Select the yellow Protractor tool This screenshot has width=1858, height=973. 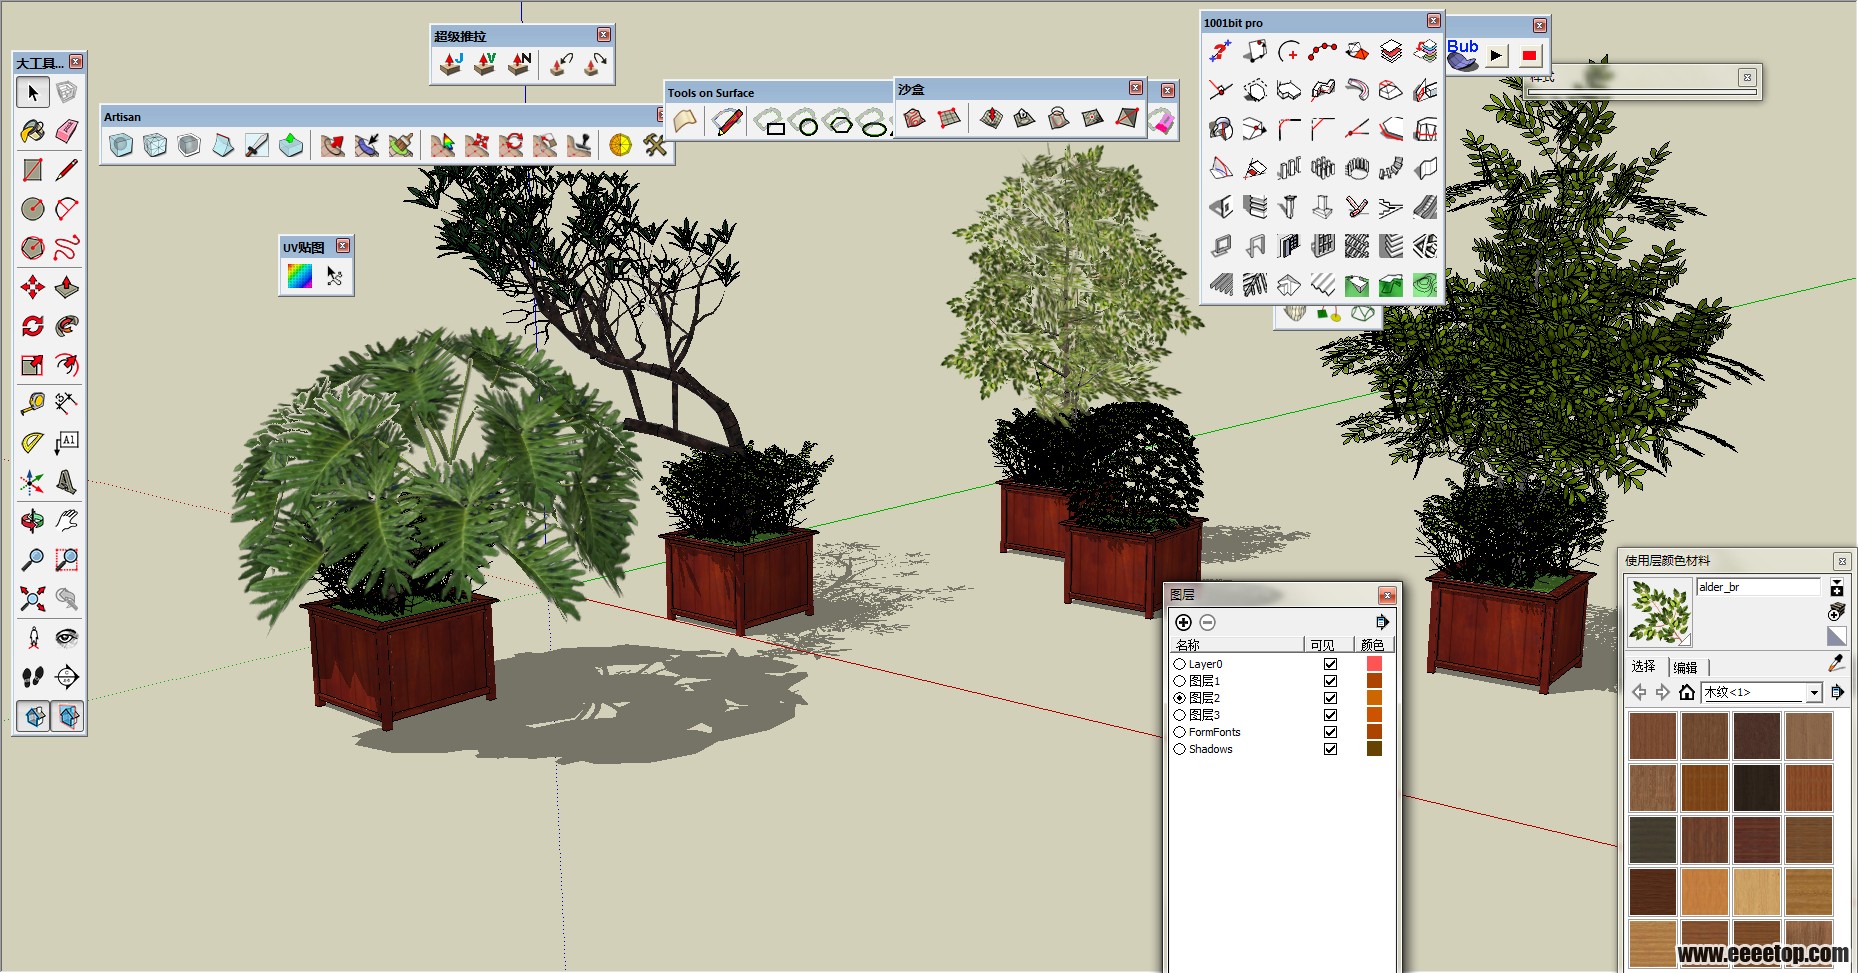33,443
